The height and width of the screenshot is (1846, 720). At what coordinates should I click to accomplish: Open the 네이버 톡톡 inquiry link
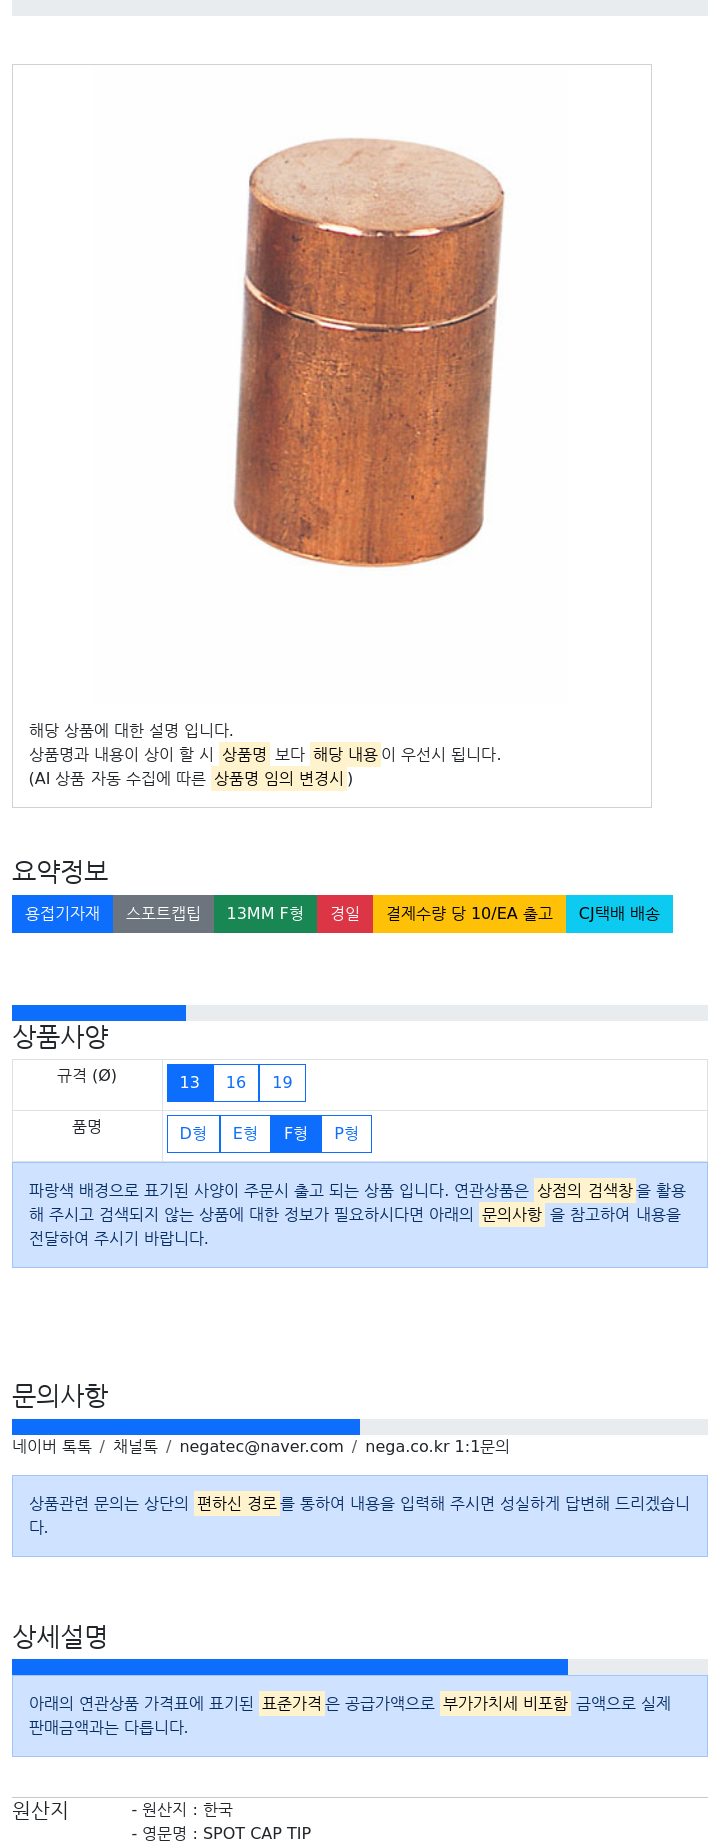[x=52, y=1446]
